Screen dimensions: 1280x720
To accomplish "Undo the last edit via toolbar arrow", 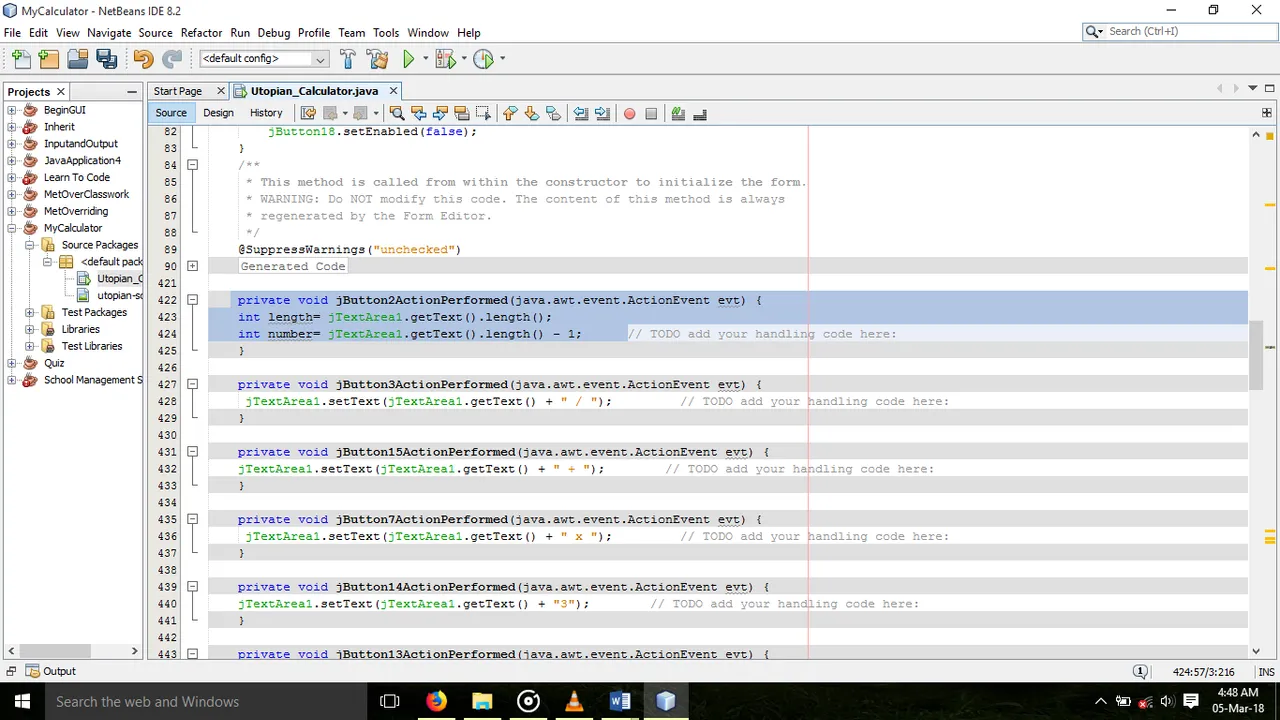I will 143,59.
